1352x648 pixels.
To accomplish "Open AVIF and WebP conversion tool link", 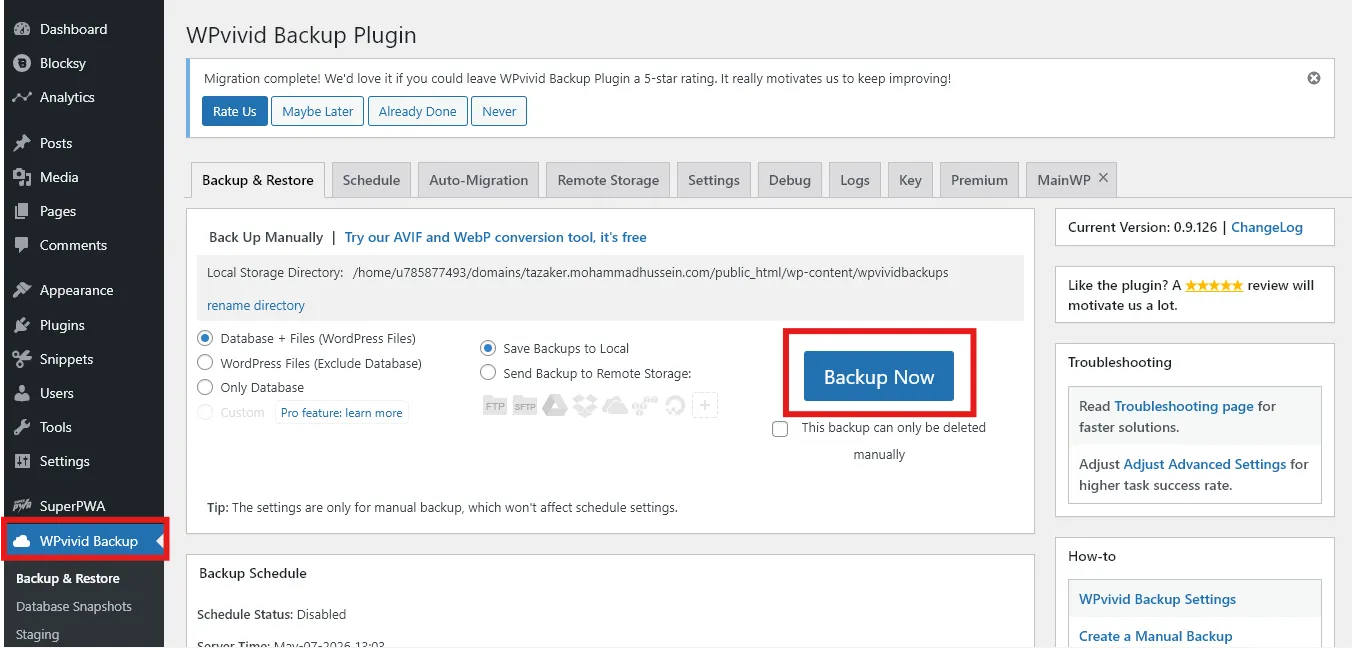I will [x=496, y=237].
